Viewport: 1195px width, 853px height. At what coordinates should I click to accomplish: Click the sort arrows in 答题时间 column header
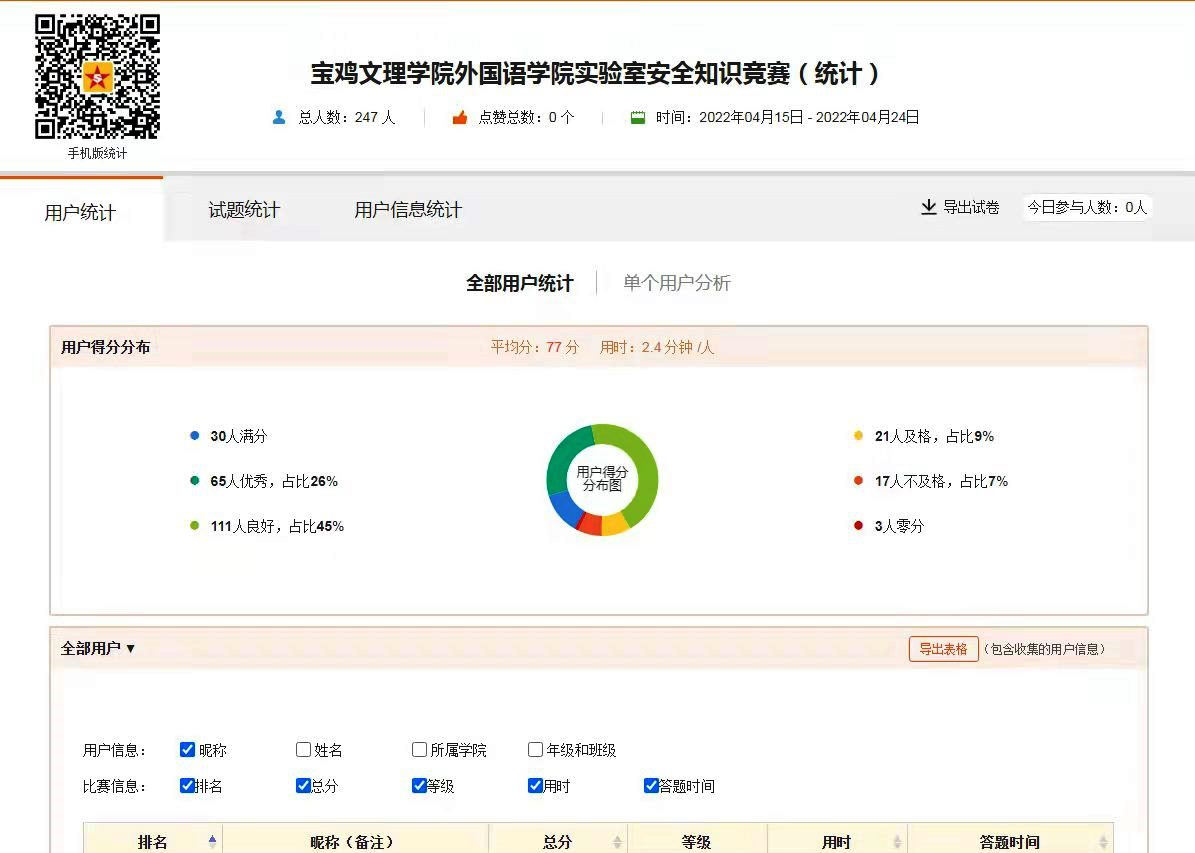1103,842
